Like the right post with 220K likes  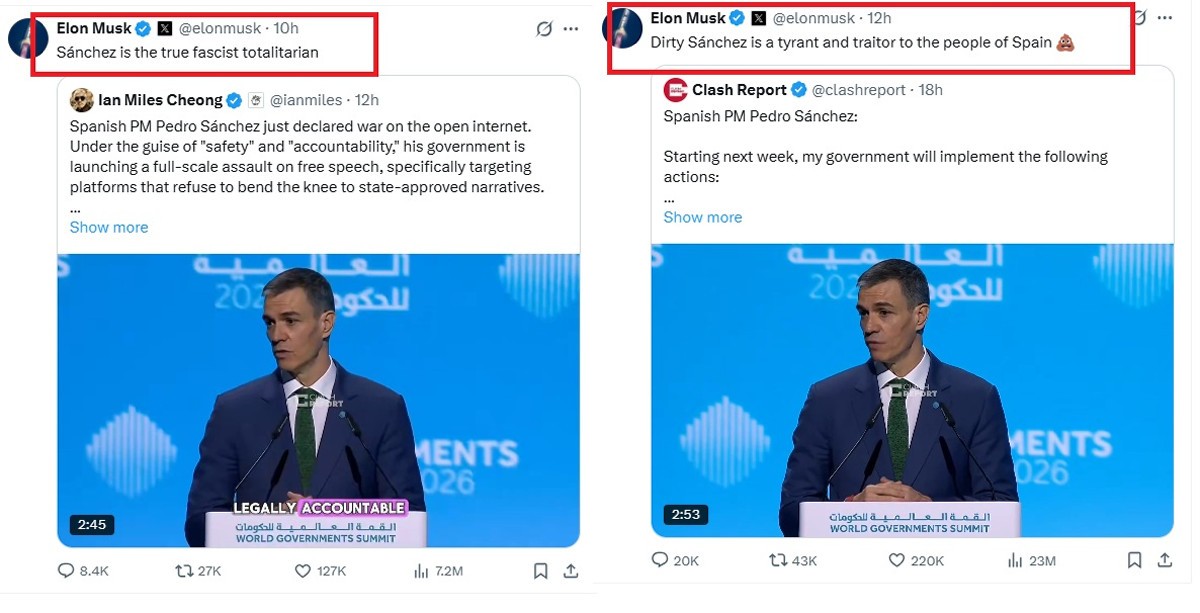point(897,561)
